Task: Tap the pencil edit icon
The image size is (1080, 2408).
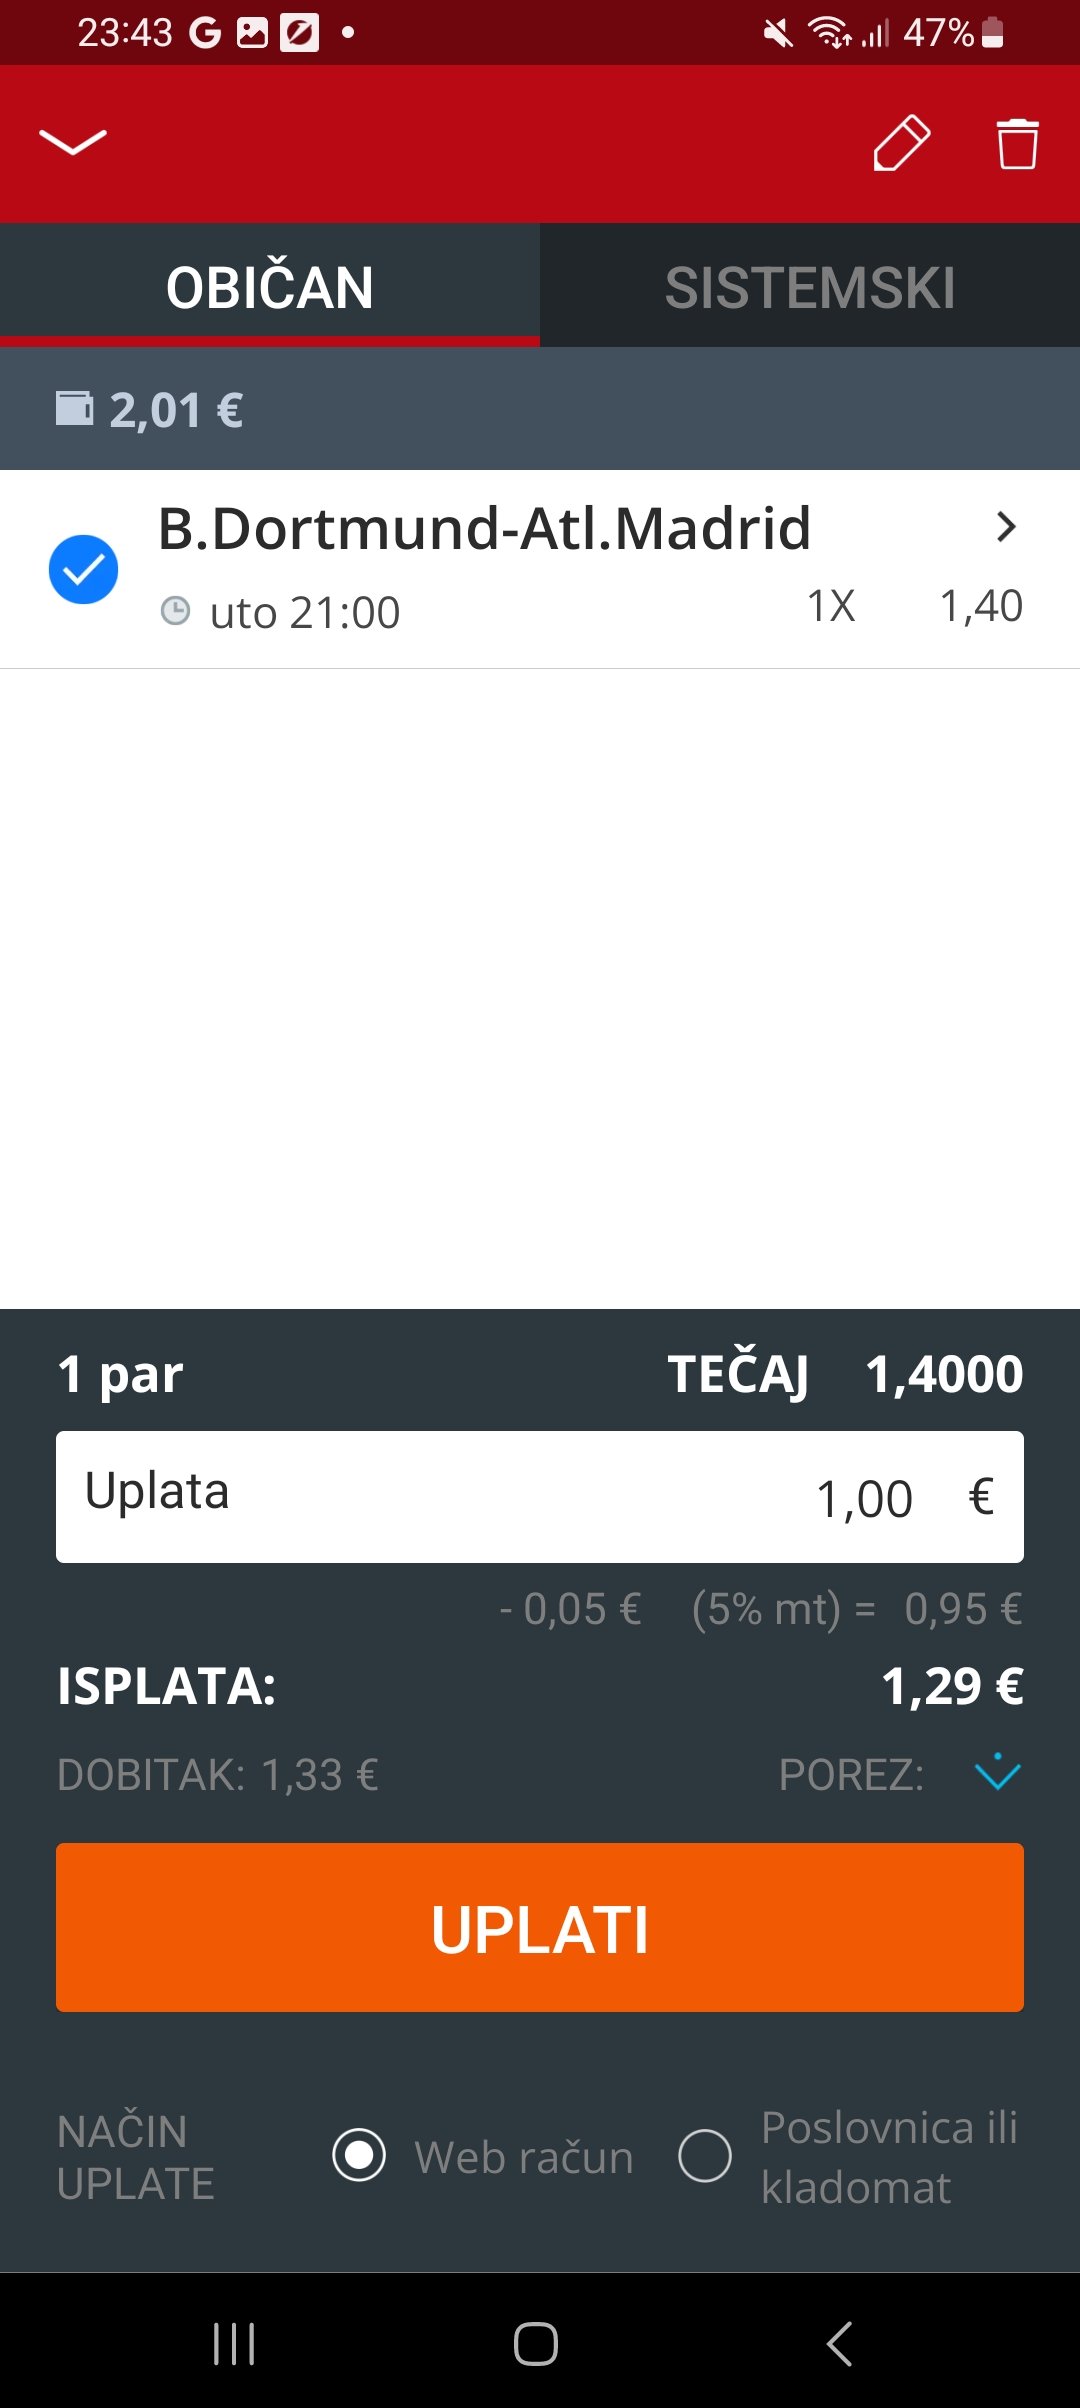Action: (901, 143)
